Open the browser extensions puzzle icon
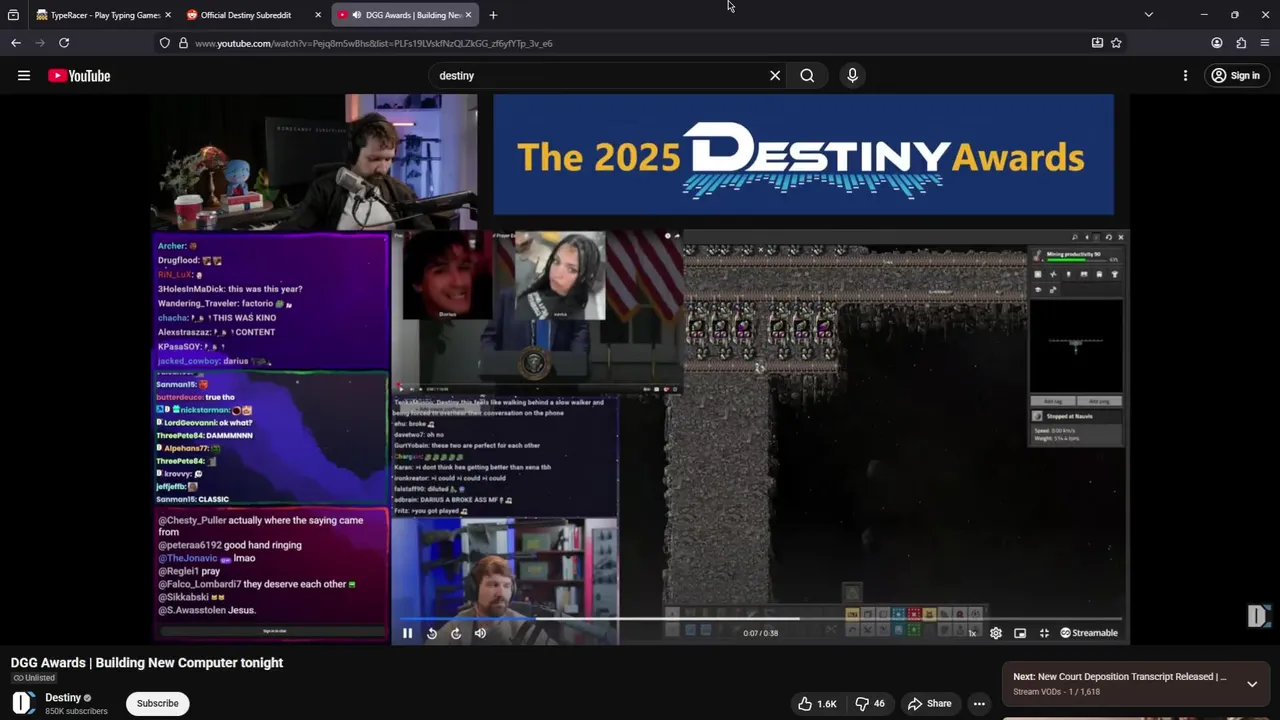This screenshot has height=720, width=1280. coord(1241,43)
